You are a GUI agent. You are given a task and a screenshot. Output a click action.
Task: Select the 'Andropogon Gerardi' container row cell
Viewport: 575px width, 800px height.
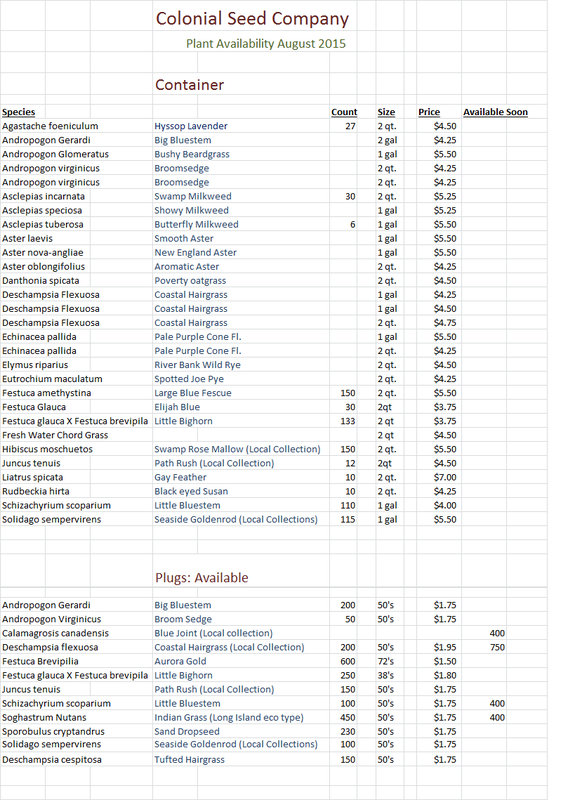click(x=46, y=140)
